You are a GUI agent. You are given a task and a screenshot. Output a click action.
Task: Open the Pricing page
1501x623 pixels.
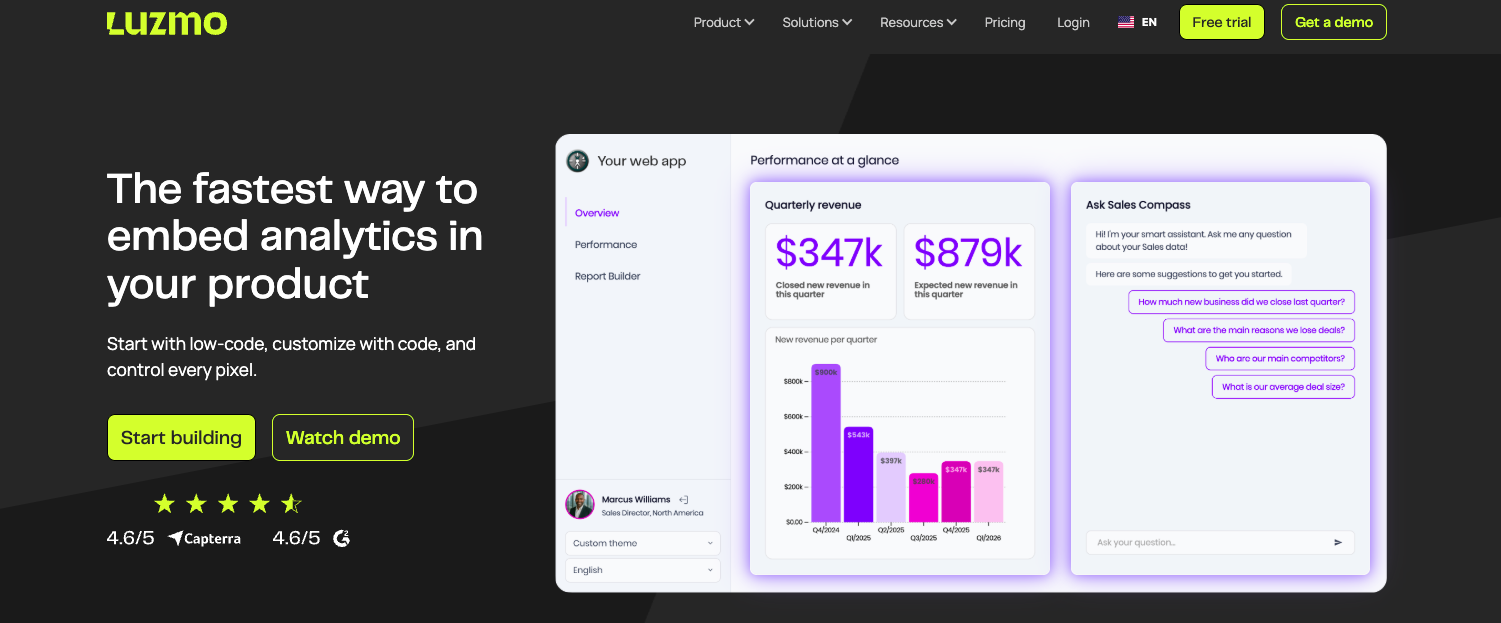coord(1005,22)
